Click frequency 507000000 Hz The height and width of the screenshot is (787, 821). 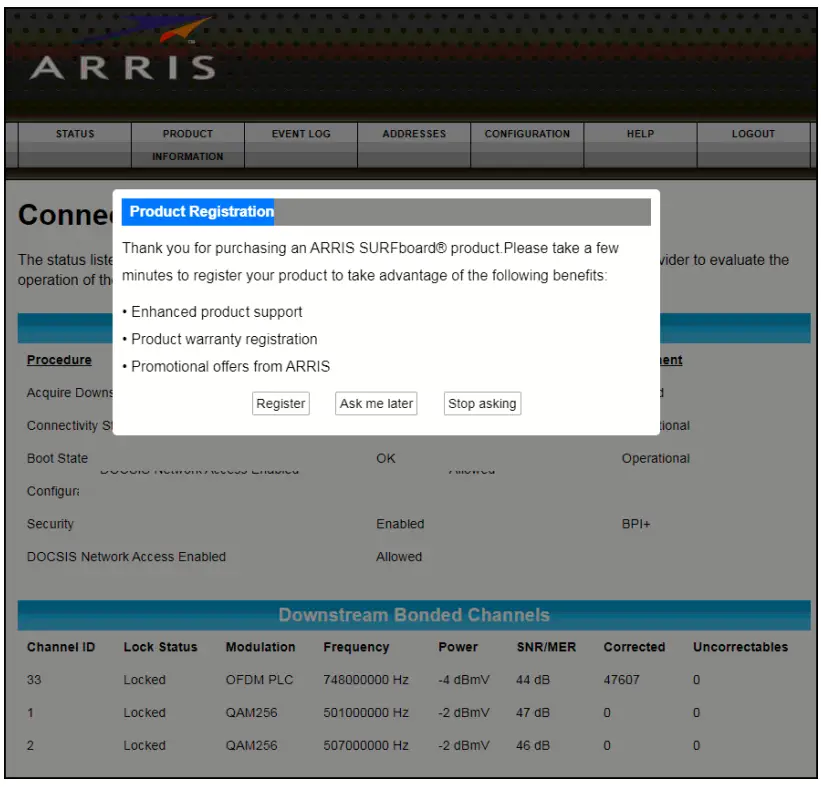click(x=365, y=746)
